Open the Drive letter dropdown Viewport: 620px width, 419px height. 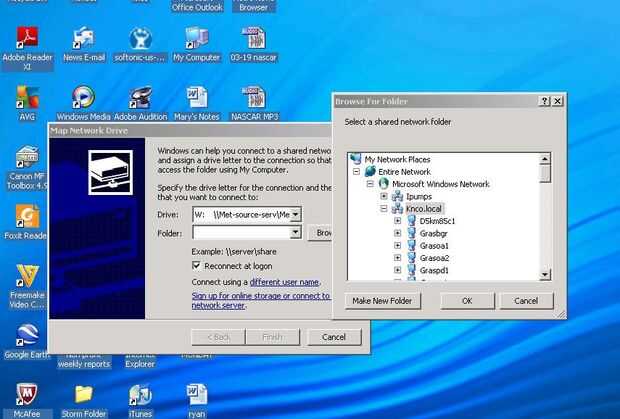point(295,214)
